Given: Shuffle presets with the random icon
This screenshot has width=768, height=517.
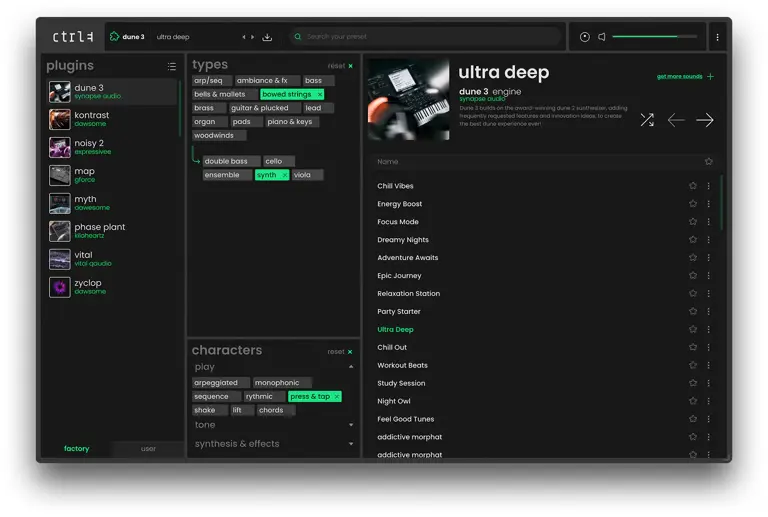Looking at the screenshot, I should [647, 119].
